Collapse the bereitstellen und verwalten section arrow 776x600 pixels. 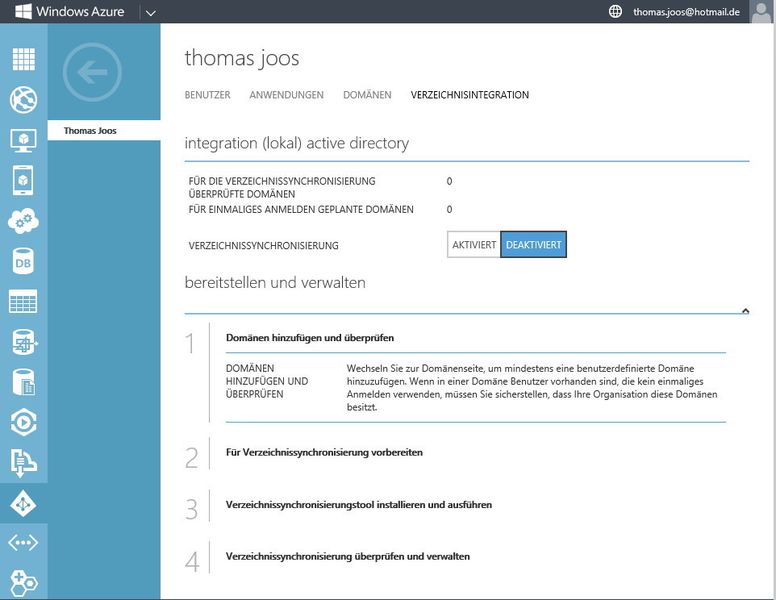tap(745, 311)
